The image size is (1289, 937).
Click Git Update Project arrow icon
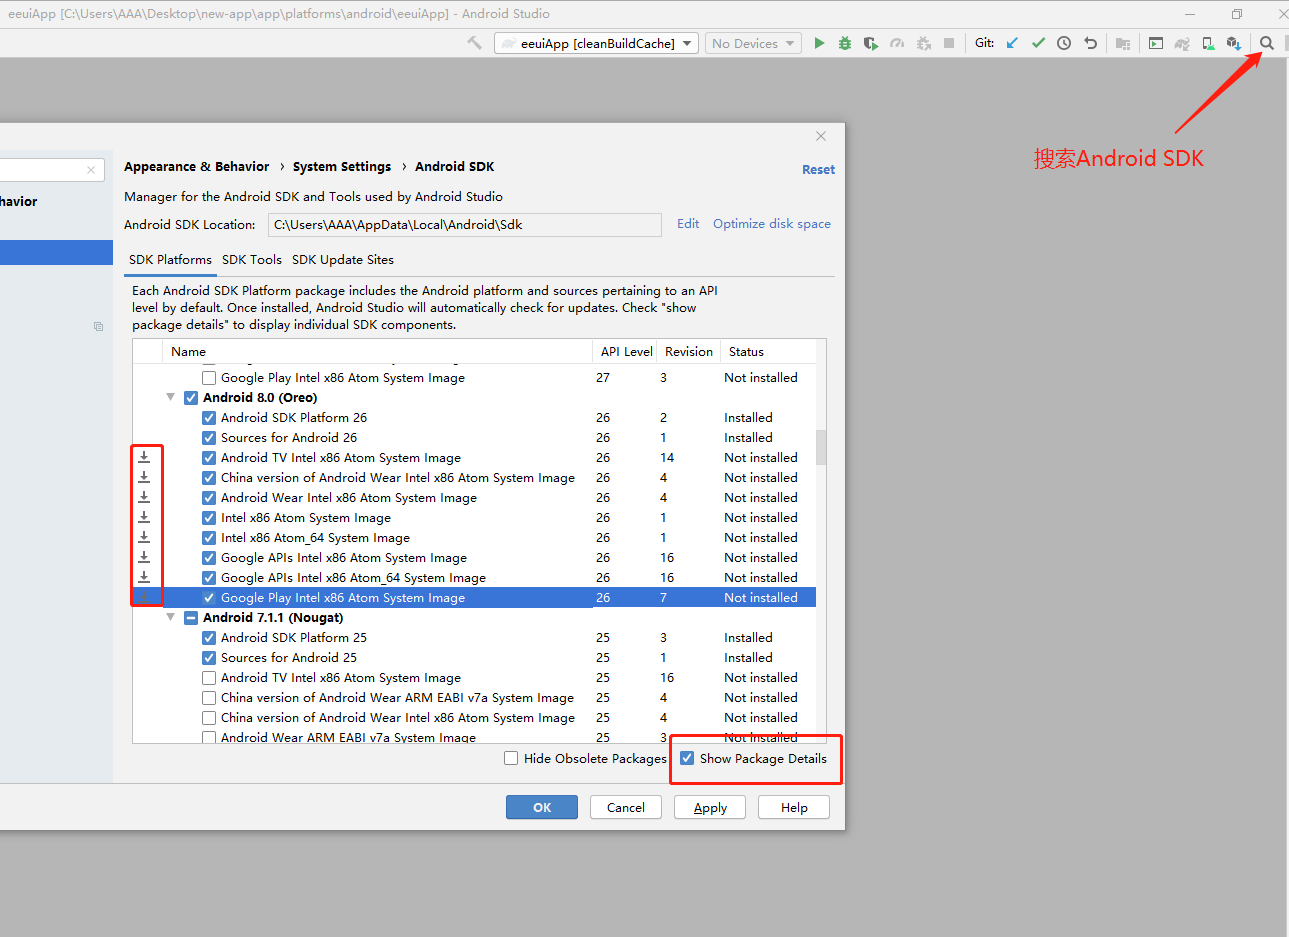(1012, 43)
